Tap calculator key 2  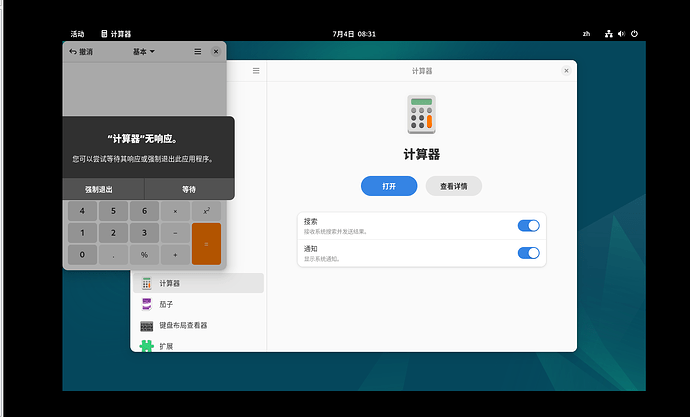click(x=113, y=233)
